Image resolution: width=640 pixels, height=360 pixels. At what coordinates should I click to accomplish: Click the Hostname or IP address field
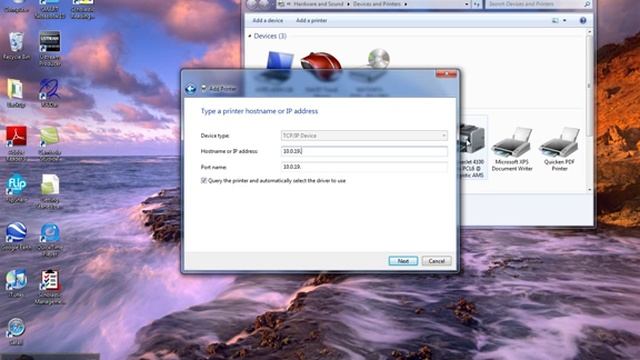tap(364, 151)
